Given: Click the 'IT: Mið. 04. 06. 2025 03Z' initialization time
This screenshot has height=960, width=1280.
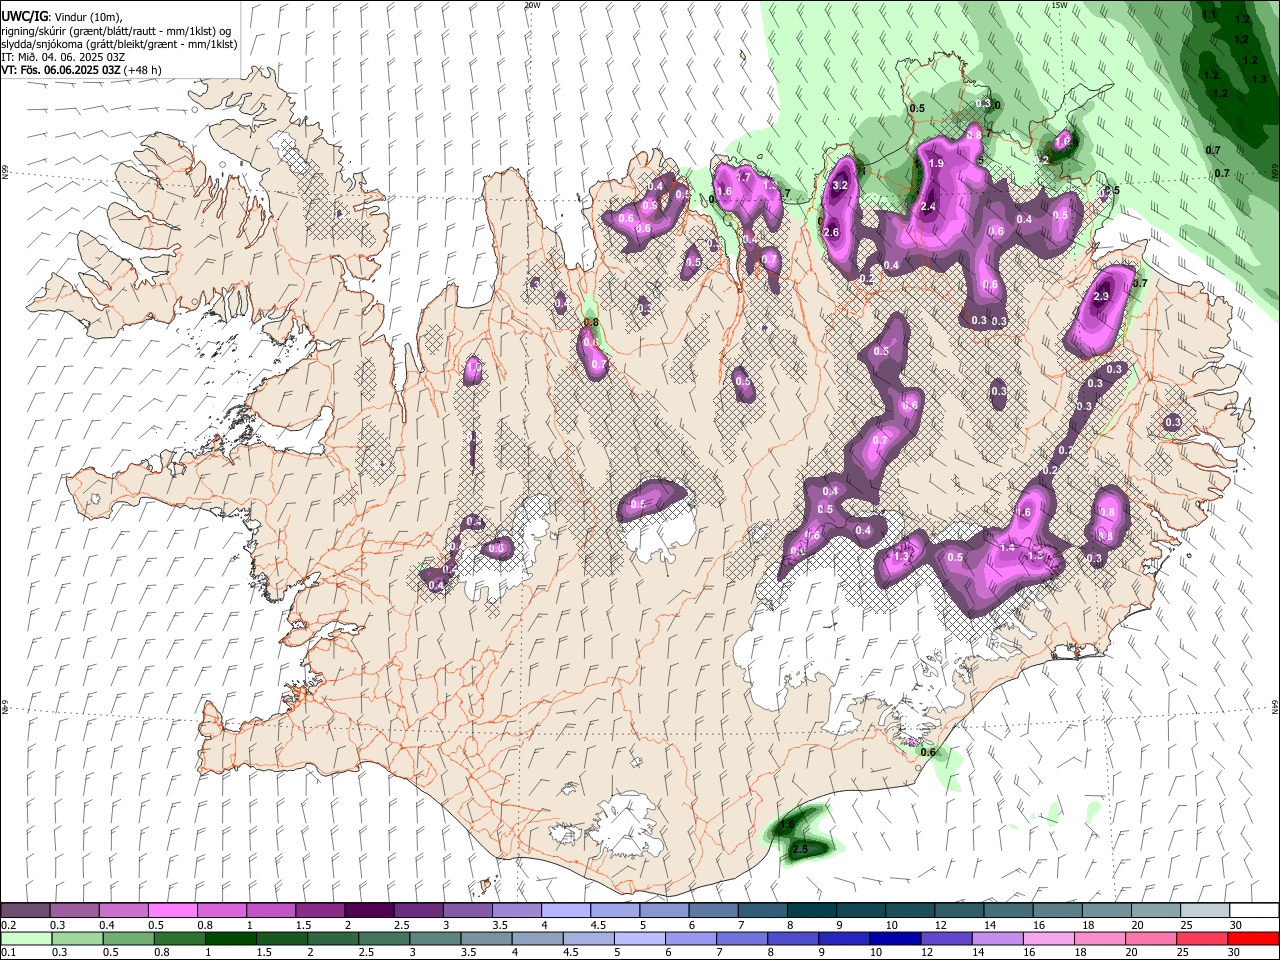Looking at the screenshot, I should click(61, 57).
